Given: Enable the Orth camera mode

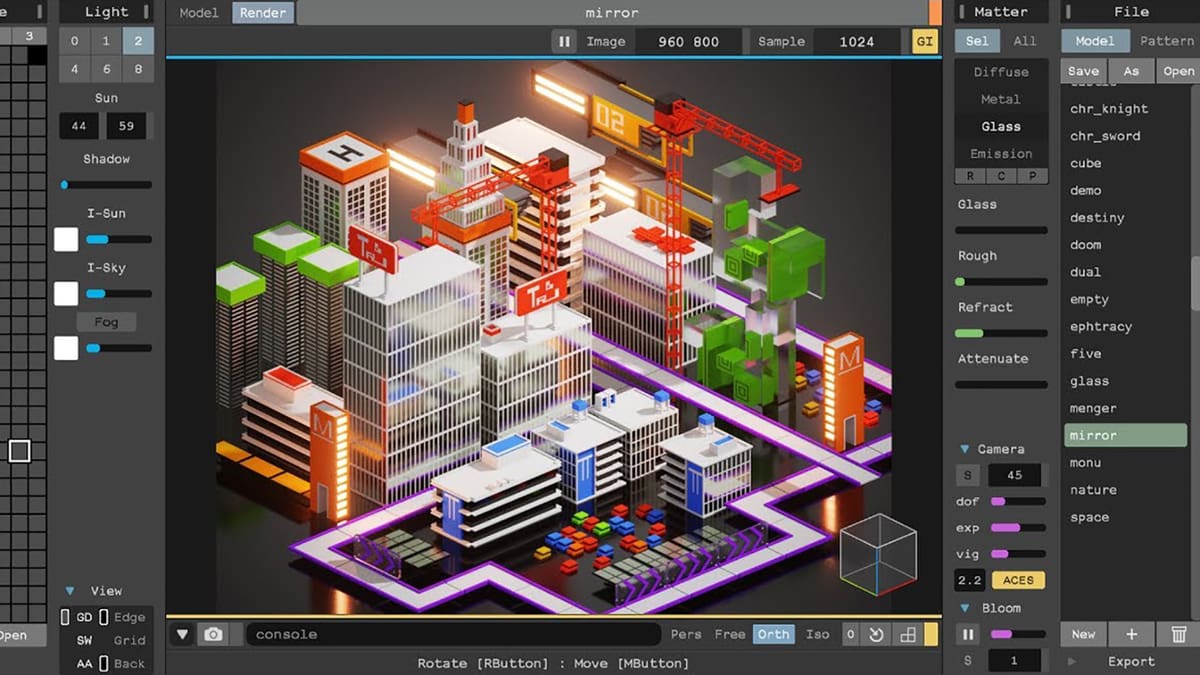Looking at the screenshot, I should pyautogui.click(x=773, y=634).
